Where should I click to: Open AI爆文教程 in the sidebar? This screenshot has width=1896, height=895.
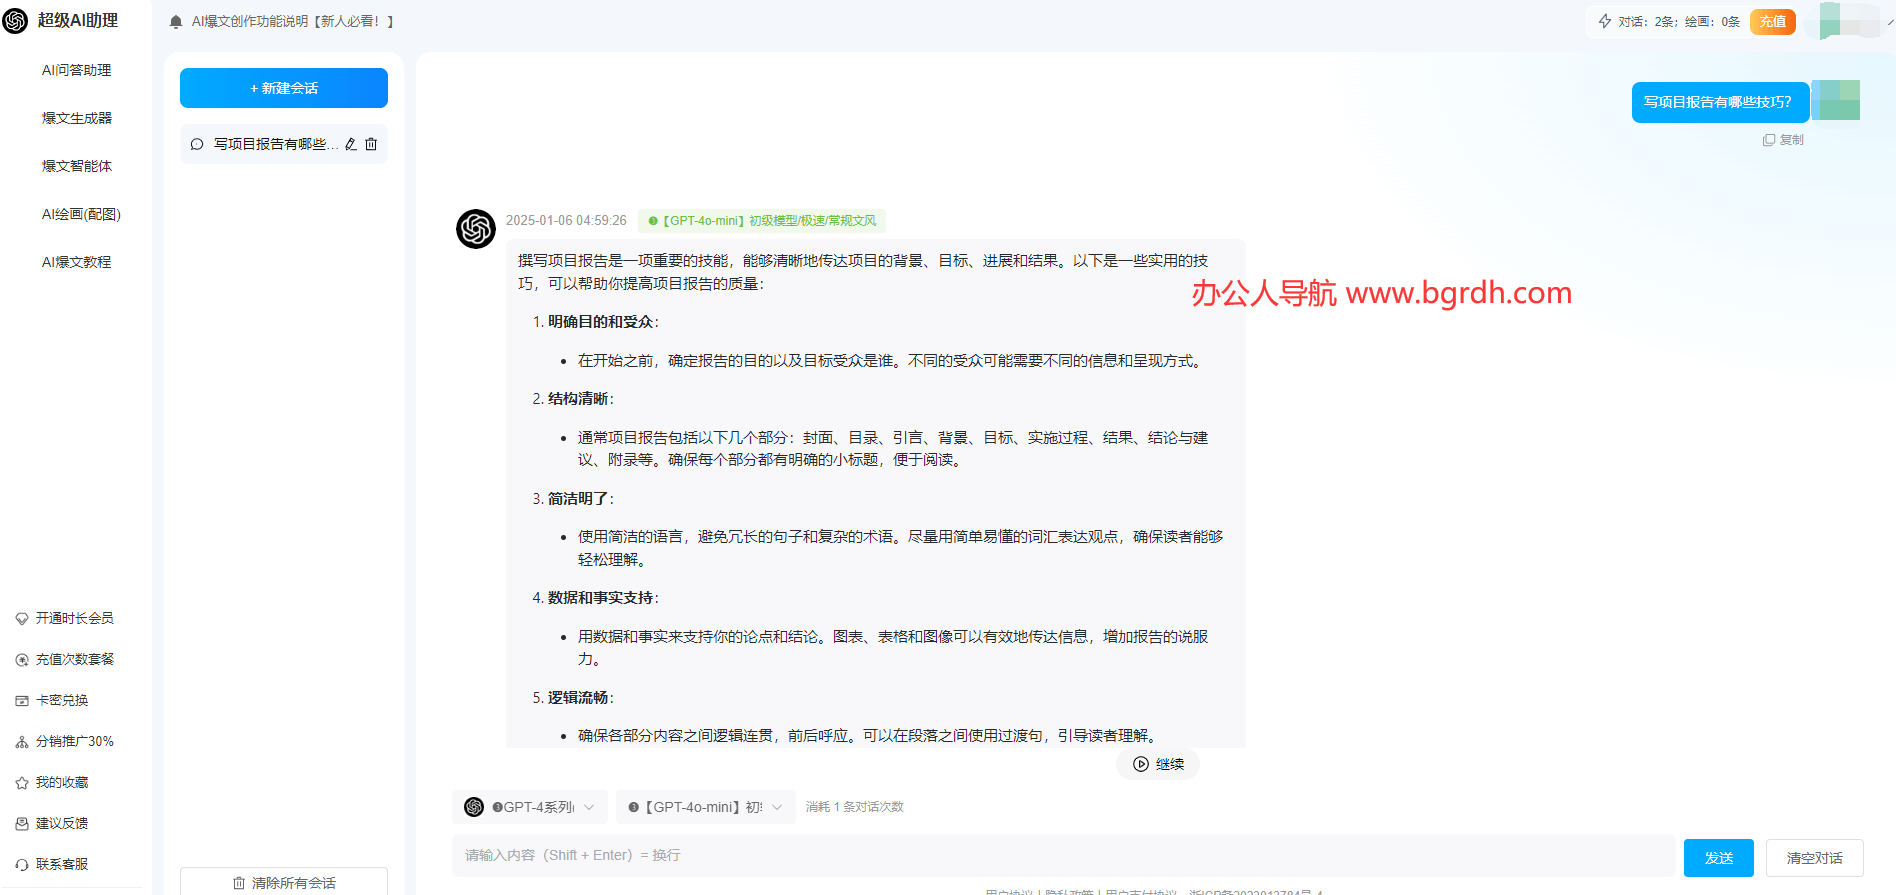[x=76, y=262]
